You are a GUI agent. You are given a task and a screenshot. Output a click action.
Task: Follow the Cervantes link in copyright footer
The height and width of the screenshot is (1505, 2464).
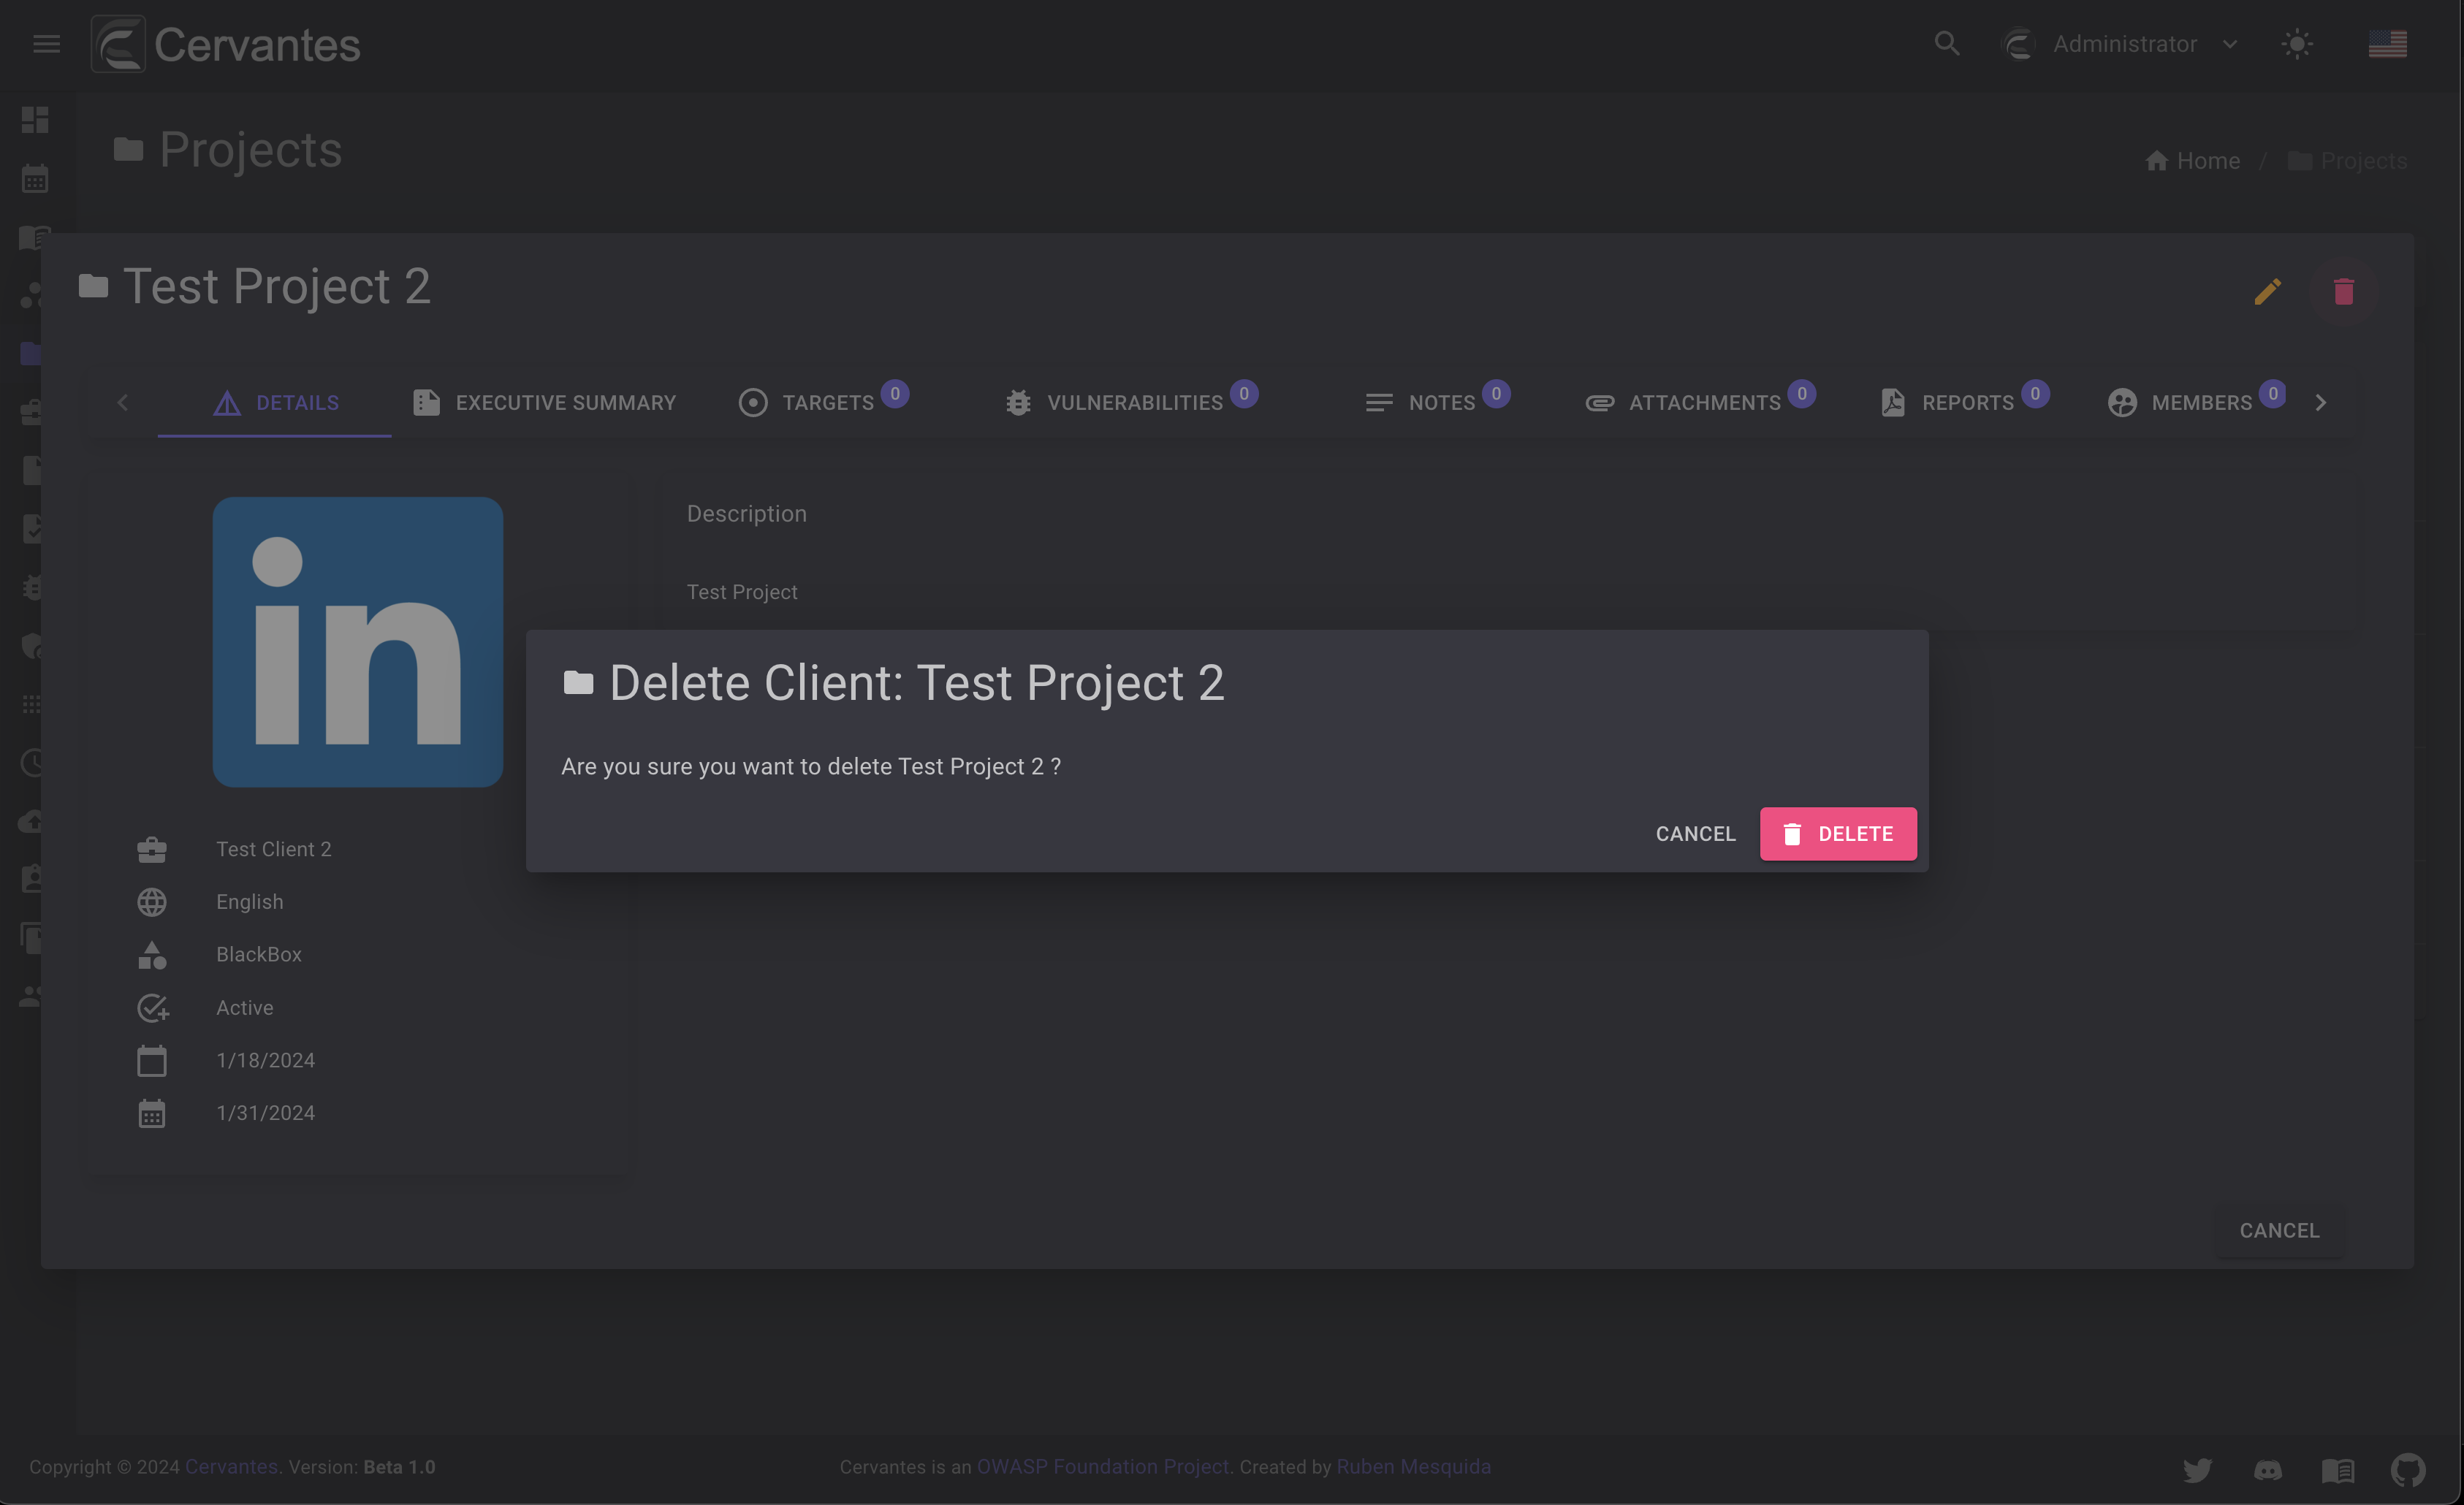click(231, 1467)
